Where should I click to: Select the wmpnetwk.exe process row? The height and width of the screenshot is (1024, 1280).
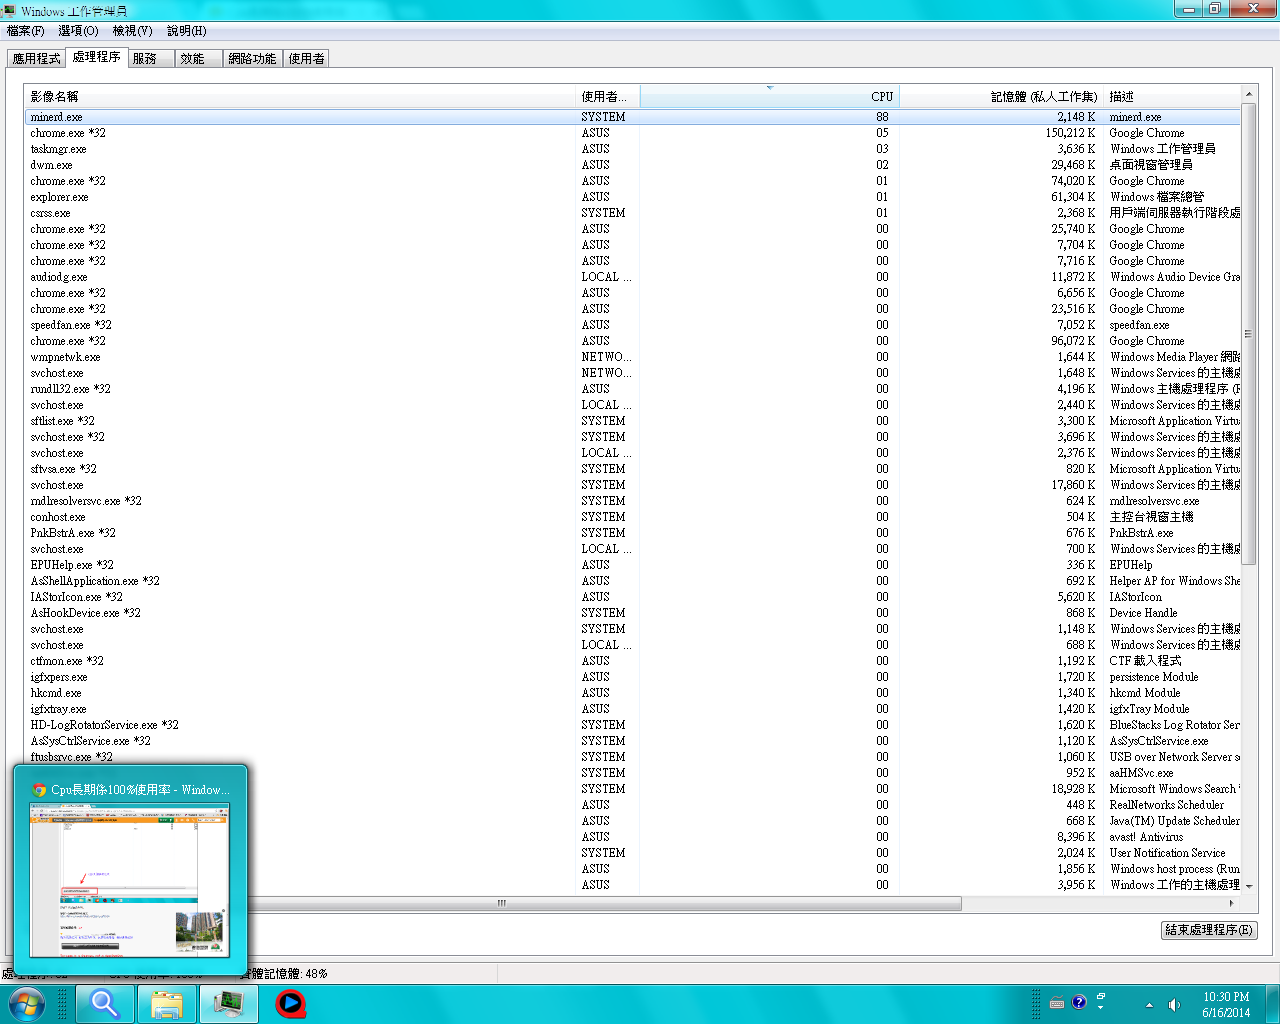point(632,357)
